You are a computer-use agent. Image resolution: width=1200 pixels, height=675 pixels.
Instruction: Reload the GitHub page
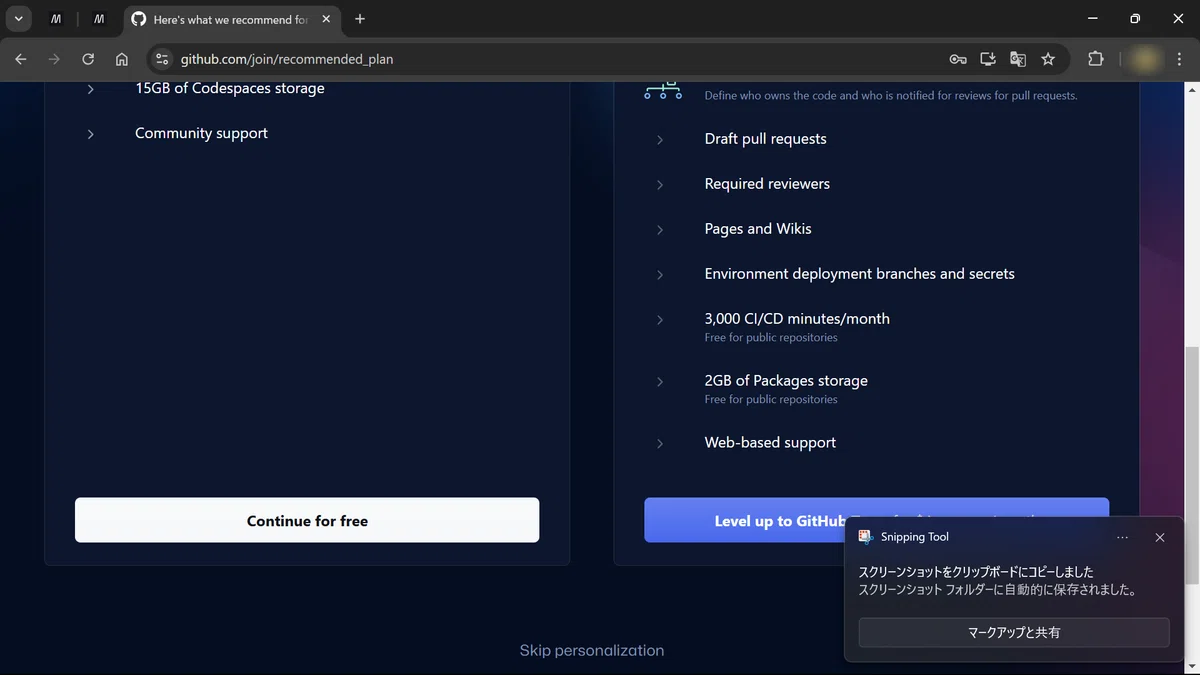click(x=88, y=59)
